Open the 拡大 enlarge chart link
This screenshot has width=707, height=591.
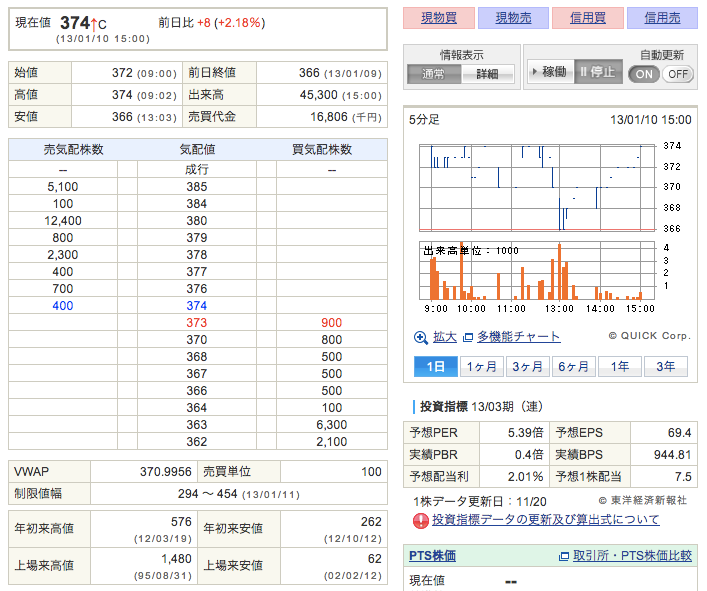pyautogui.click(x=445, y=337)
